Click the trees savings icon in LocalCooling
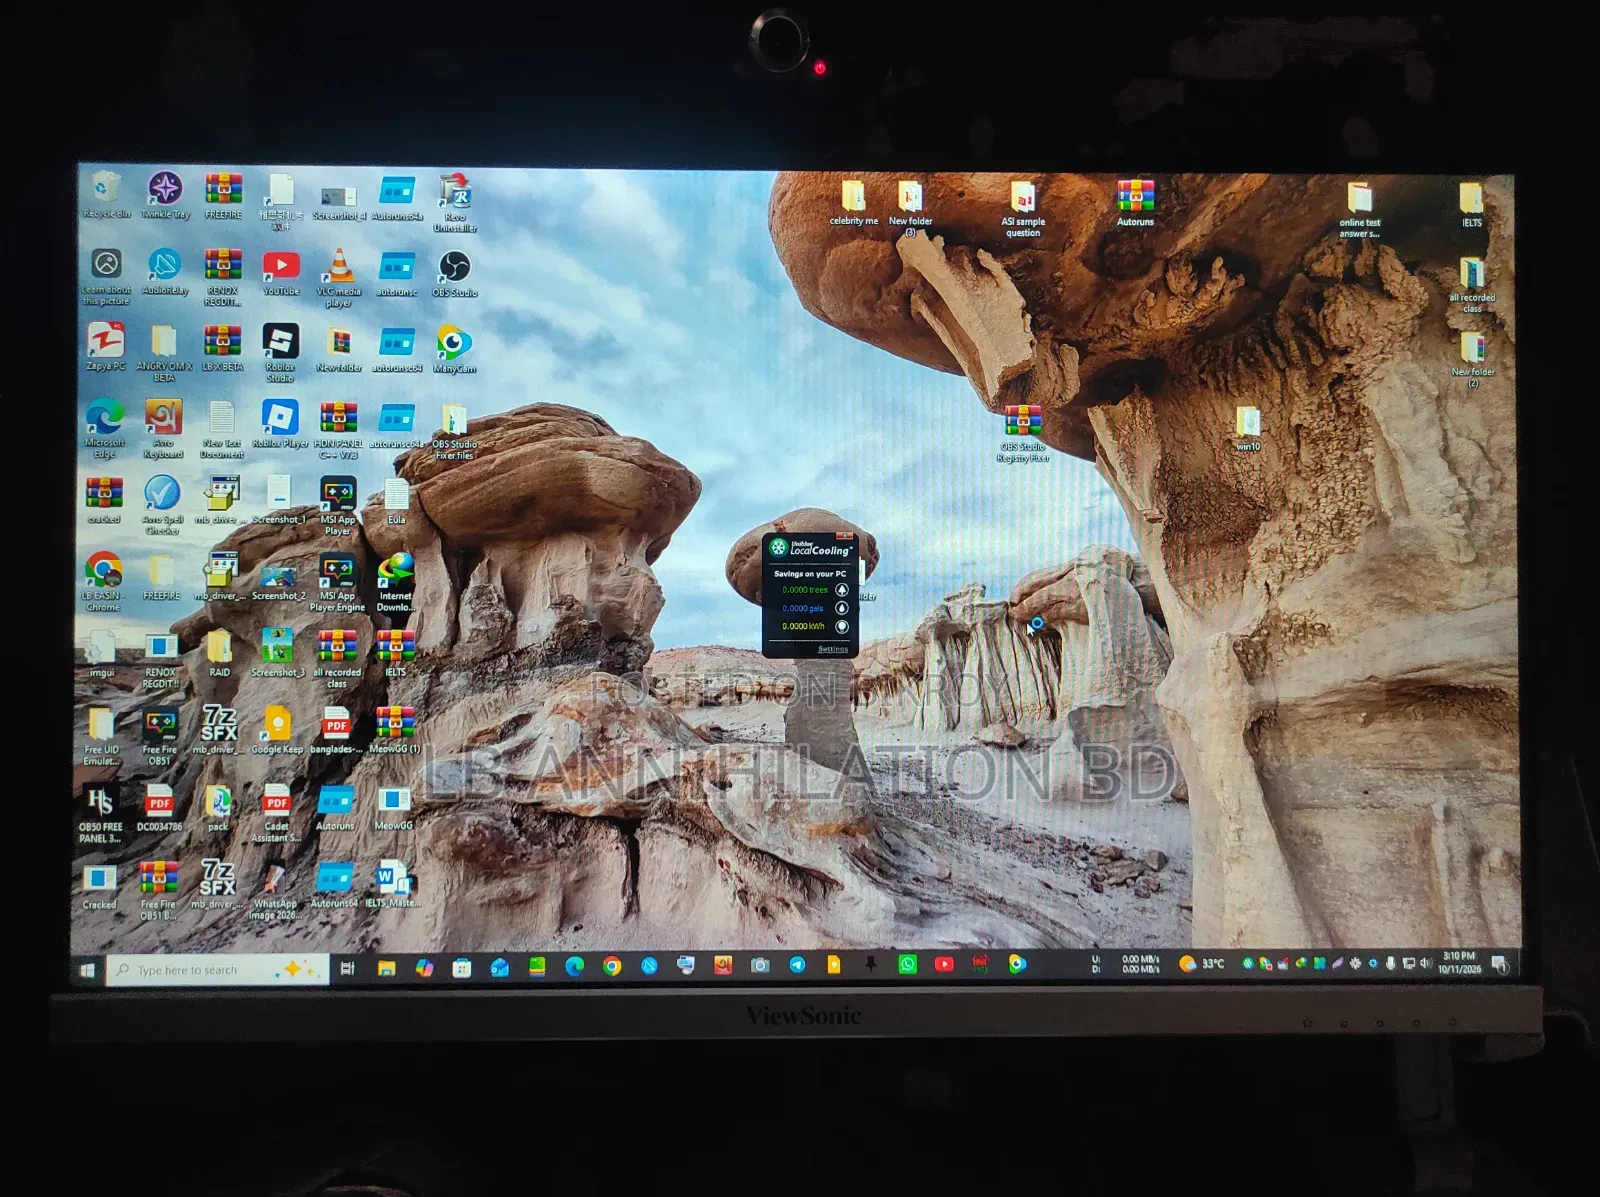 (x=842, y=590)
